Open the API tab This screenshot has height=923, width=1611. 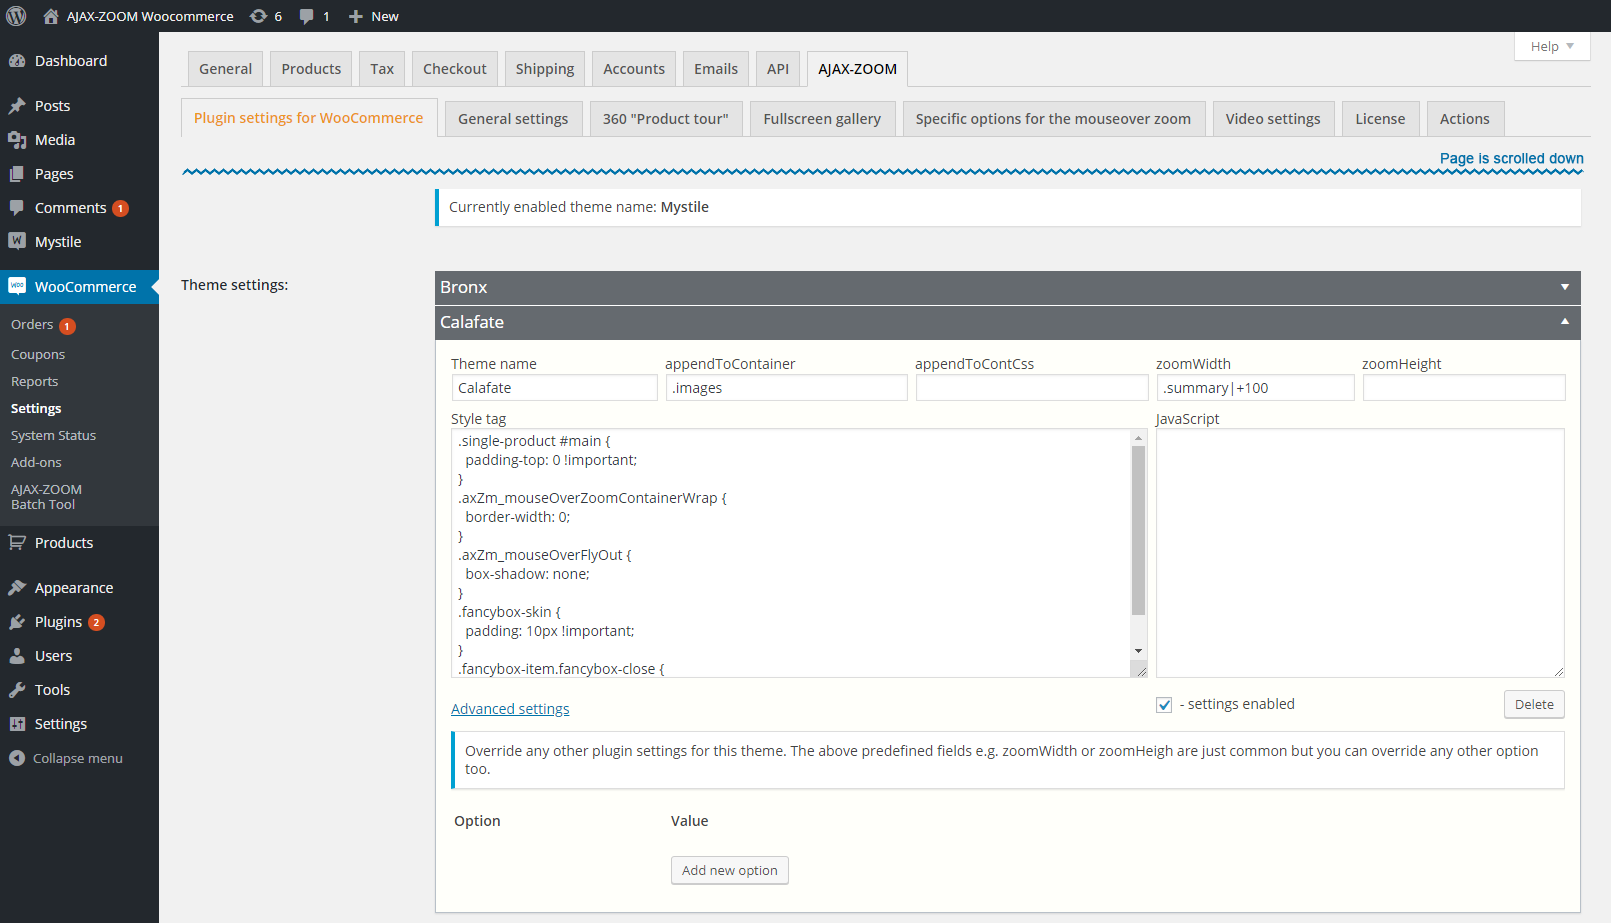click(778, 69)
